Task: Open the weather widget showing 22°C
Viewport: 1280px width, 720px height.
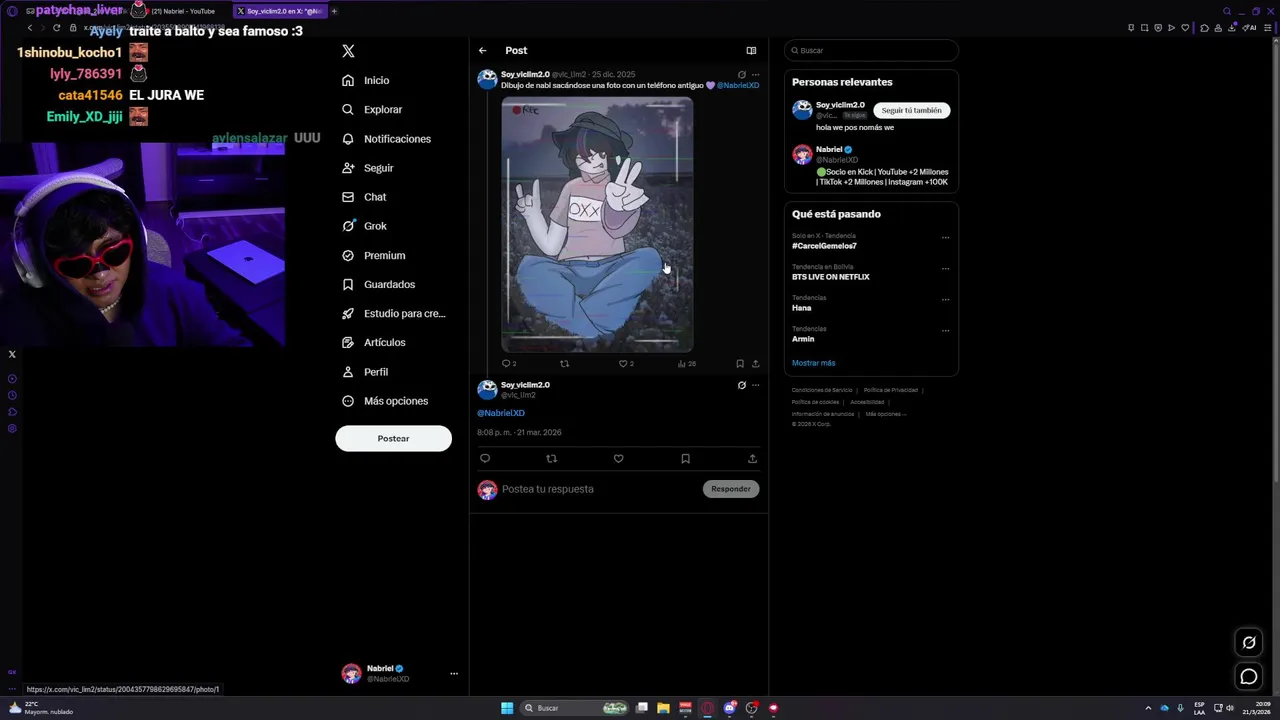Action: click(x=40, y=708)
